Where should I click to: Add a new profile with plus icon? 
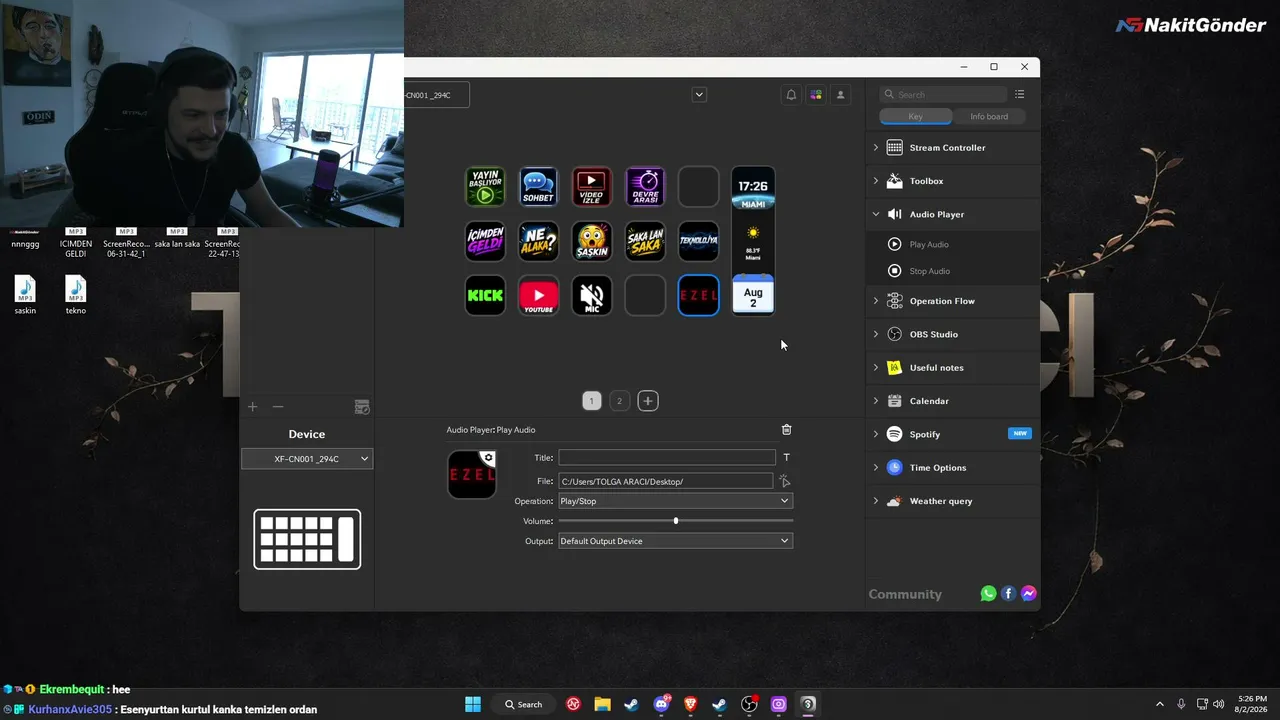(x=253, y=407)
